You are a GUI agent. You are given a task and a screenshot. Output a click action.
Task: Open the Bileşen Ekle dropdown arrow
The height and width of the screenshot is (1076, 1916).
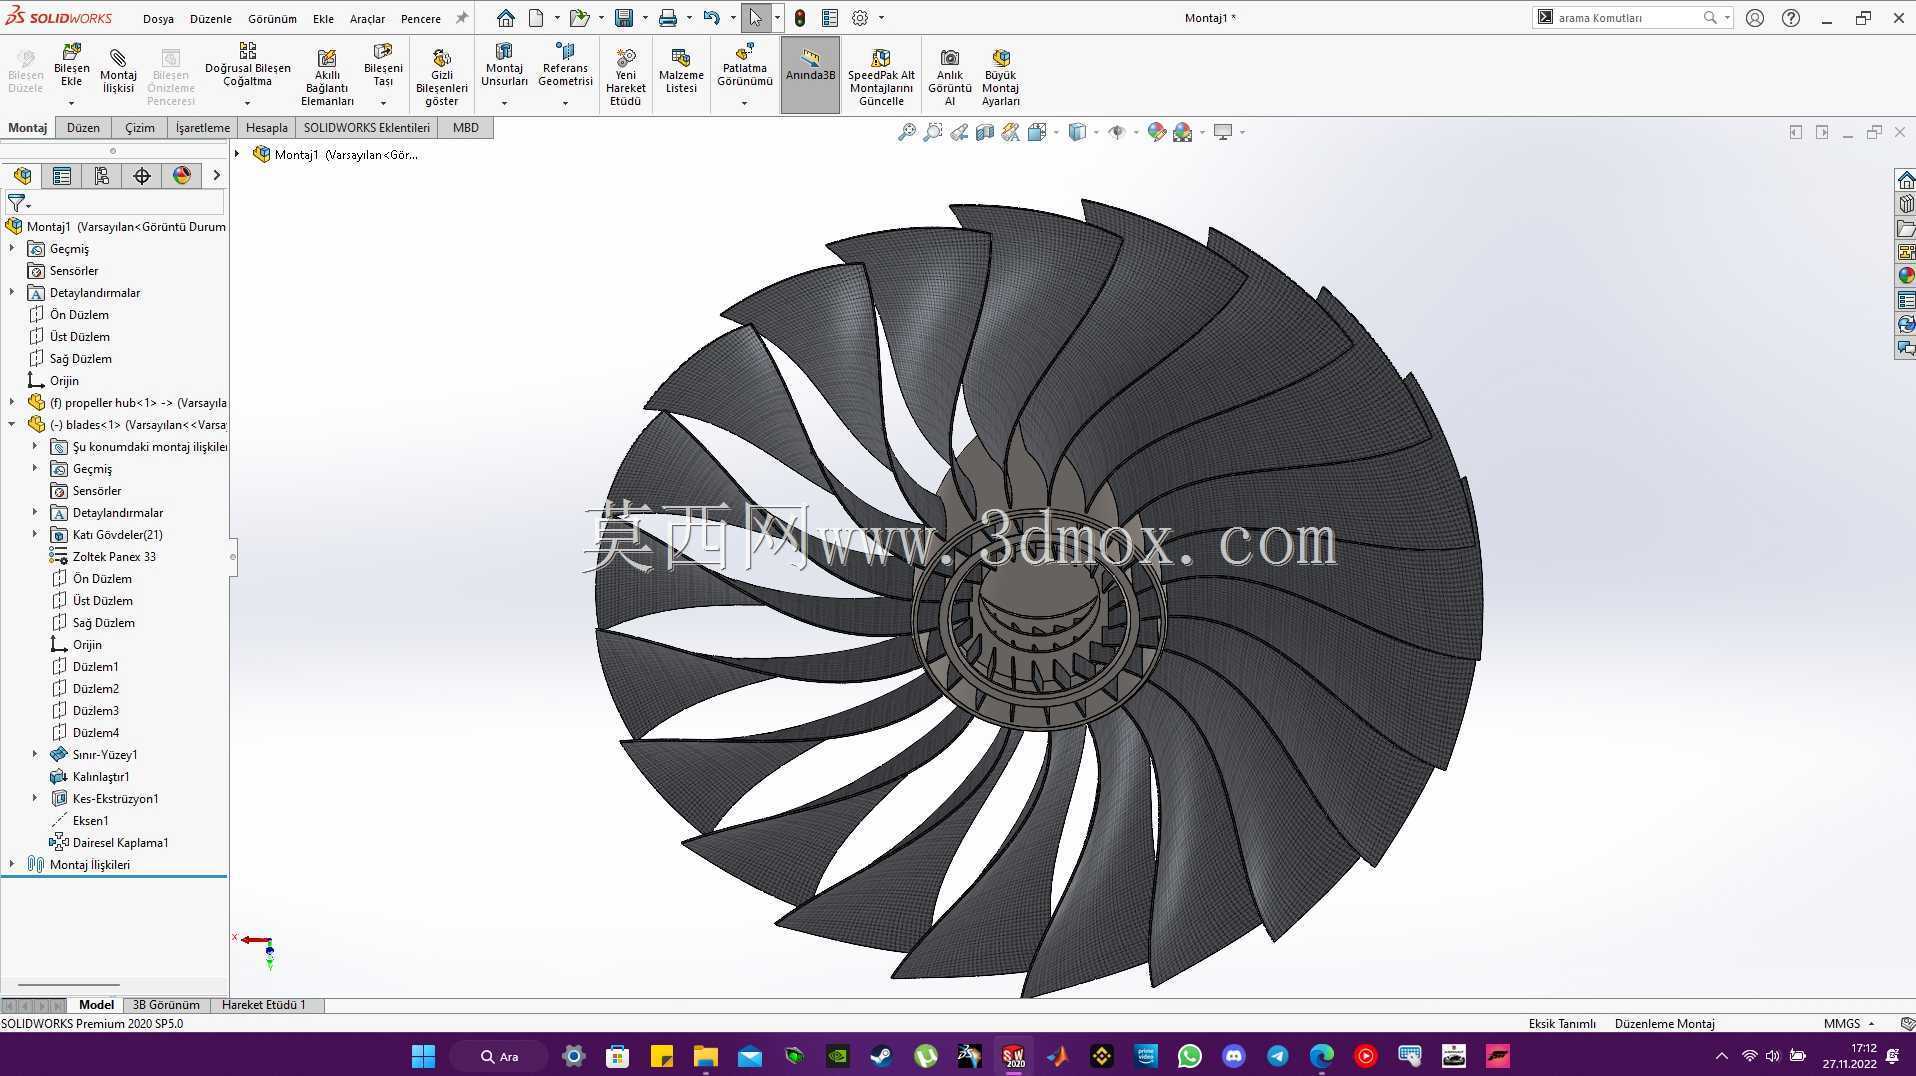[71, 103]
